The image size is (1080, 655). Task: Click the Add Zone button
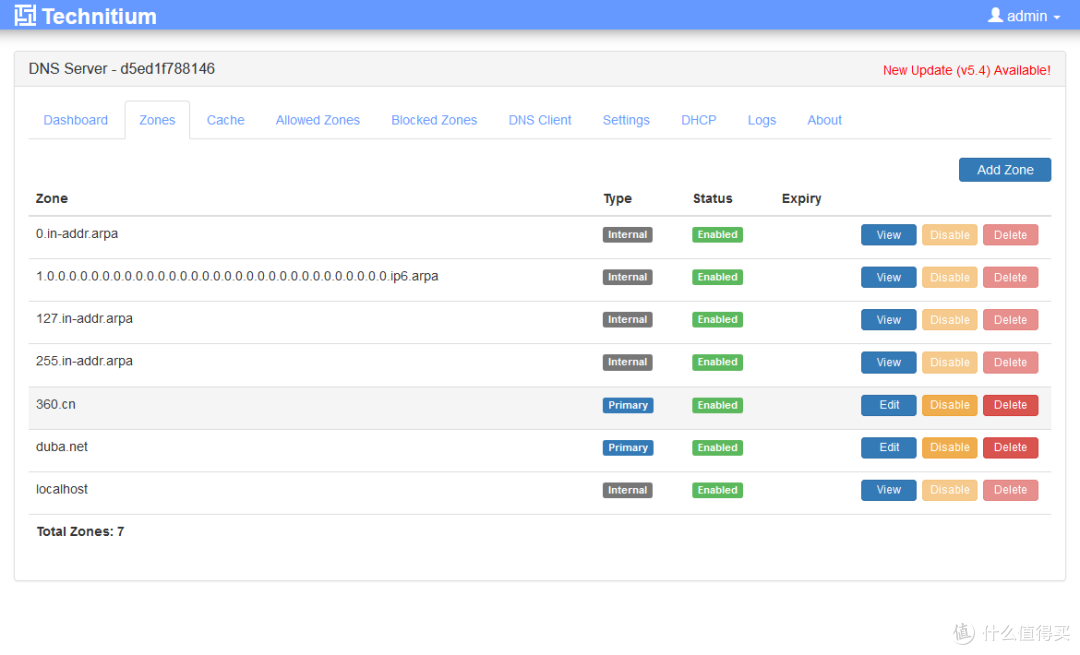click(x=1005, y=170)
